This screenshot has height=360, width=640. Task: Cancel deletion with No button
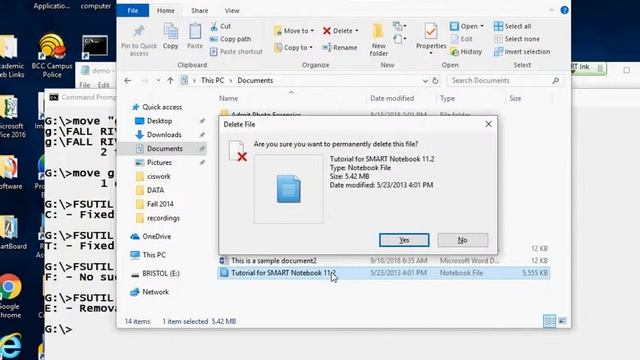(x=462, y=240)
